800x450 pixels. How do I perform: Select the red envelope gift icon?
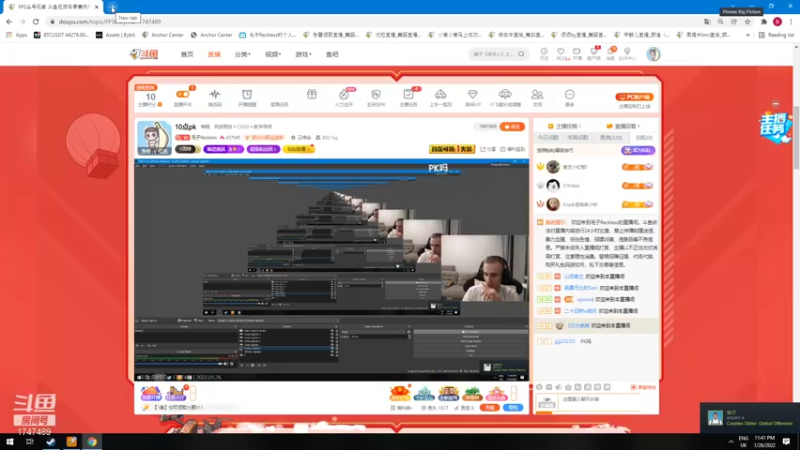click(x=399, y=393)
